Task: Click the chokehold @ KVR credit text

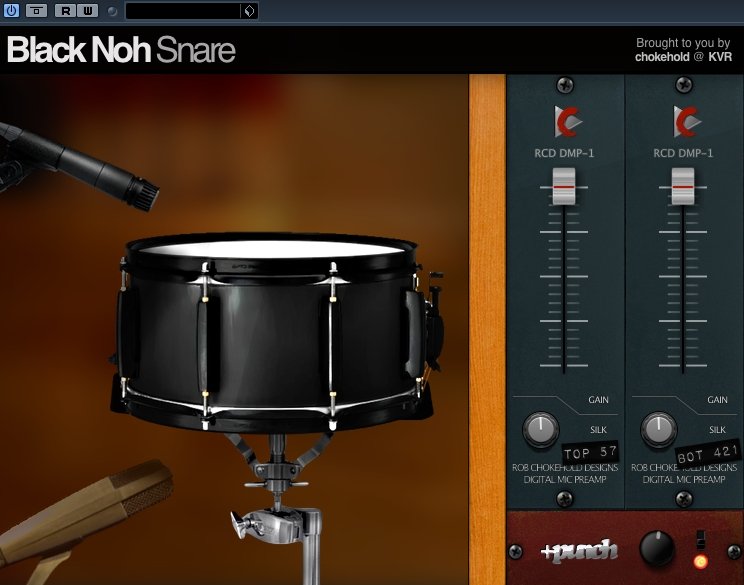Action: (683, 57)
